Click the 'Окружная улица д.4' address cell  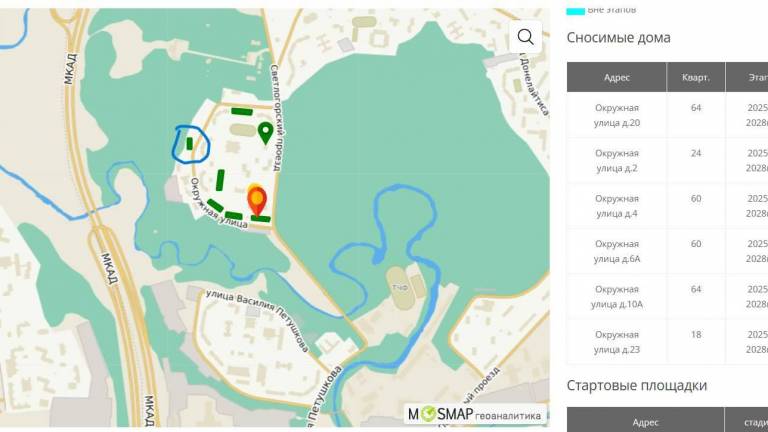617,205
